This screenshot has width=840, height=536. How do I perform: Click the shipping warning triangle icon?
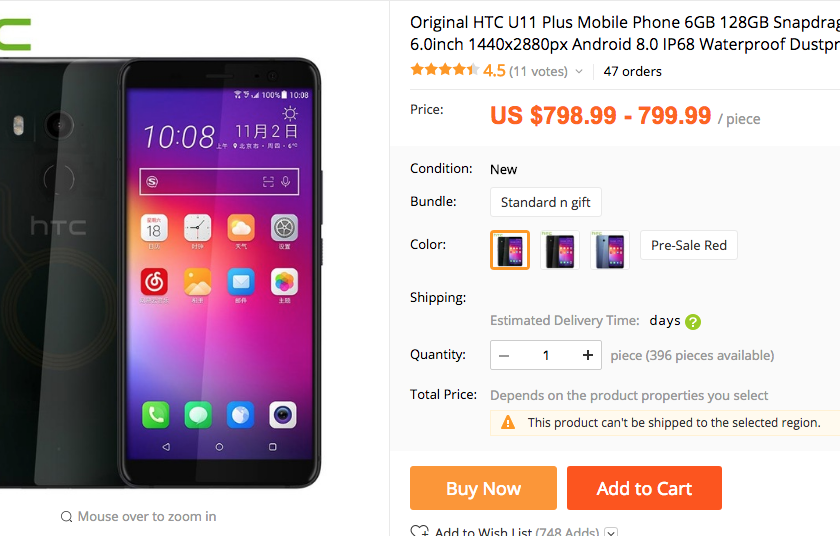click(x=508, y=422)
